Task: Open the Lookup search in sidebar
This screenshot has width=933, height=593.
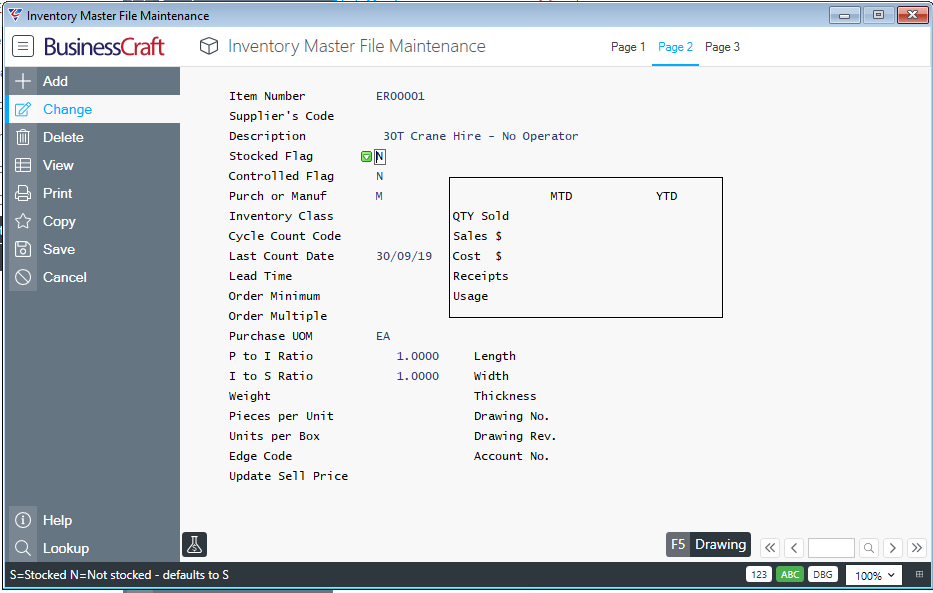Action: pyautogui.click(x=65, y=548)
